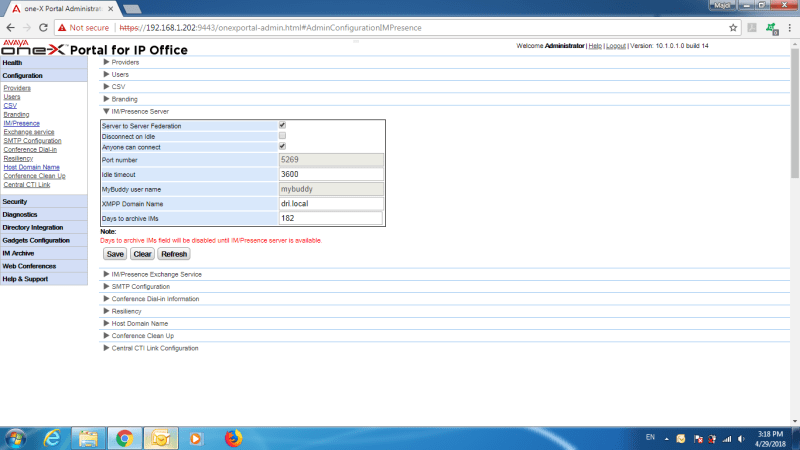Save the IM/Presence settings
The image size is (800, 450).
click(x=115, y=254)
